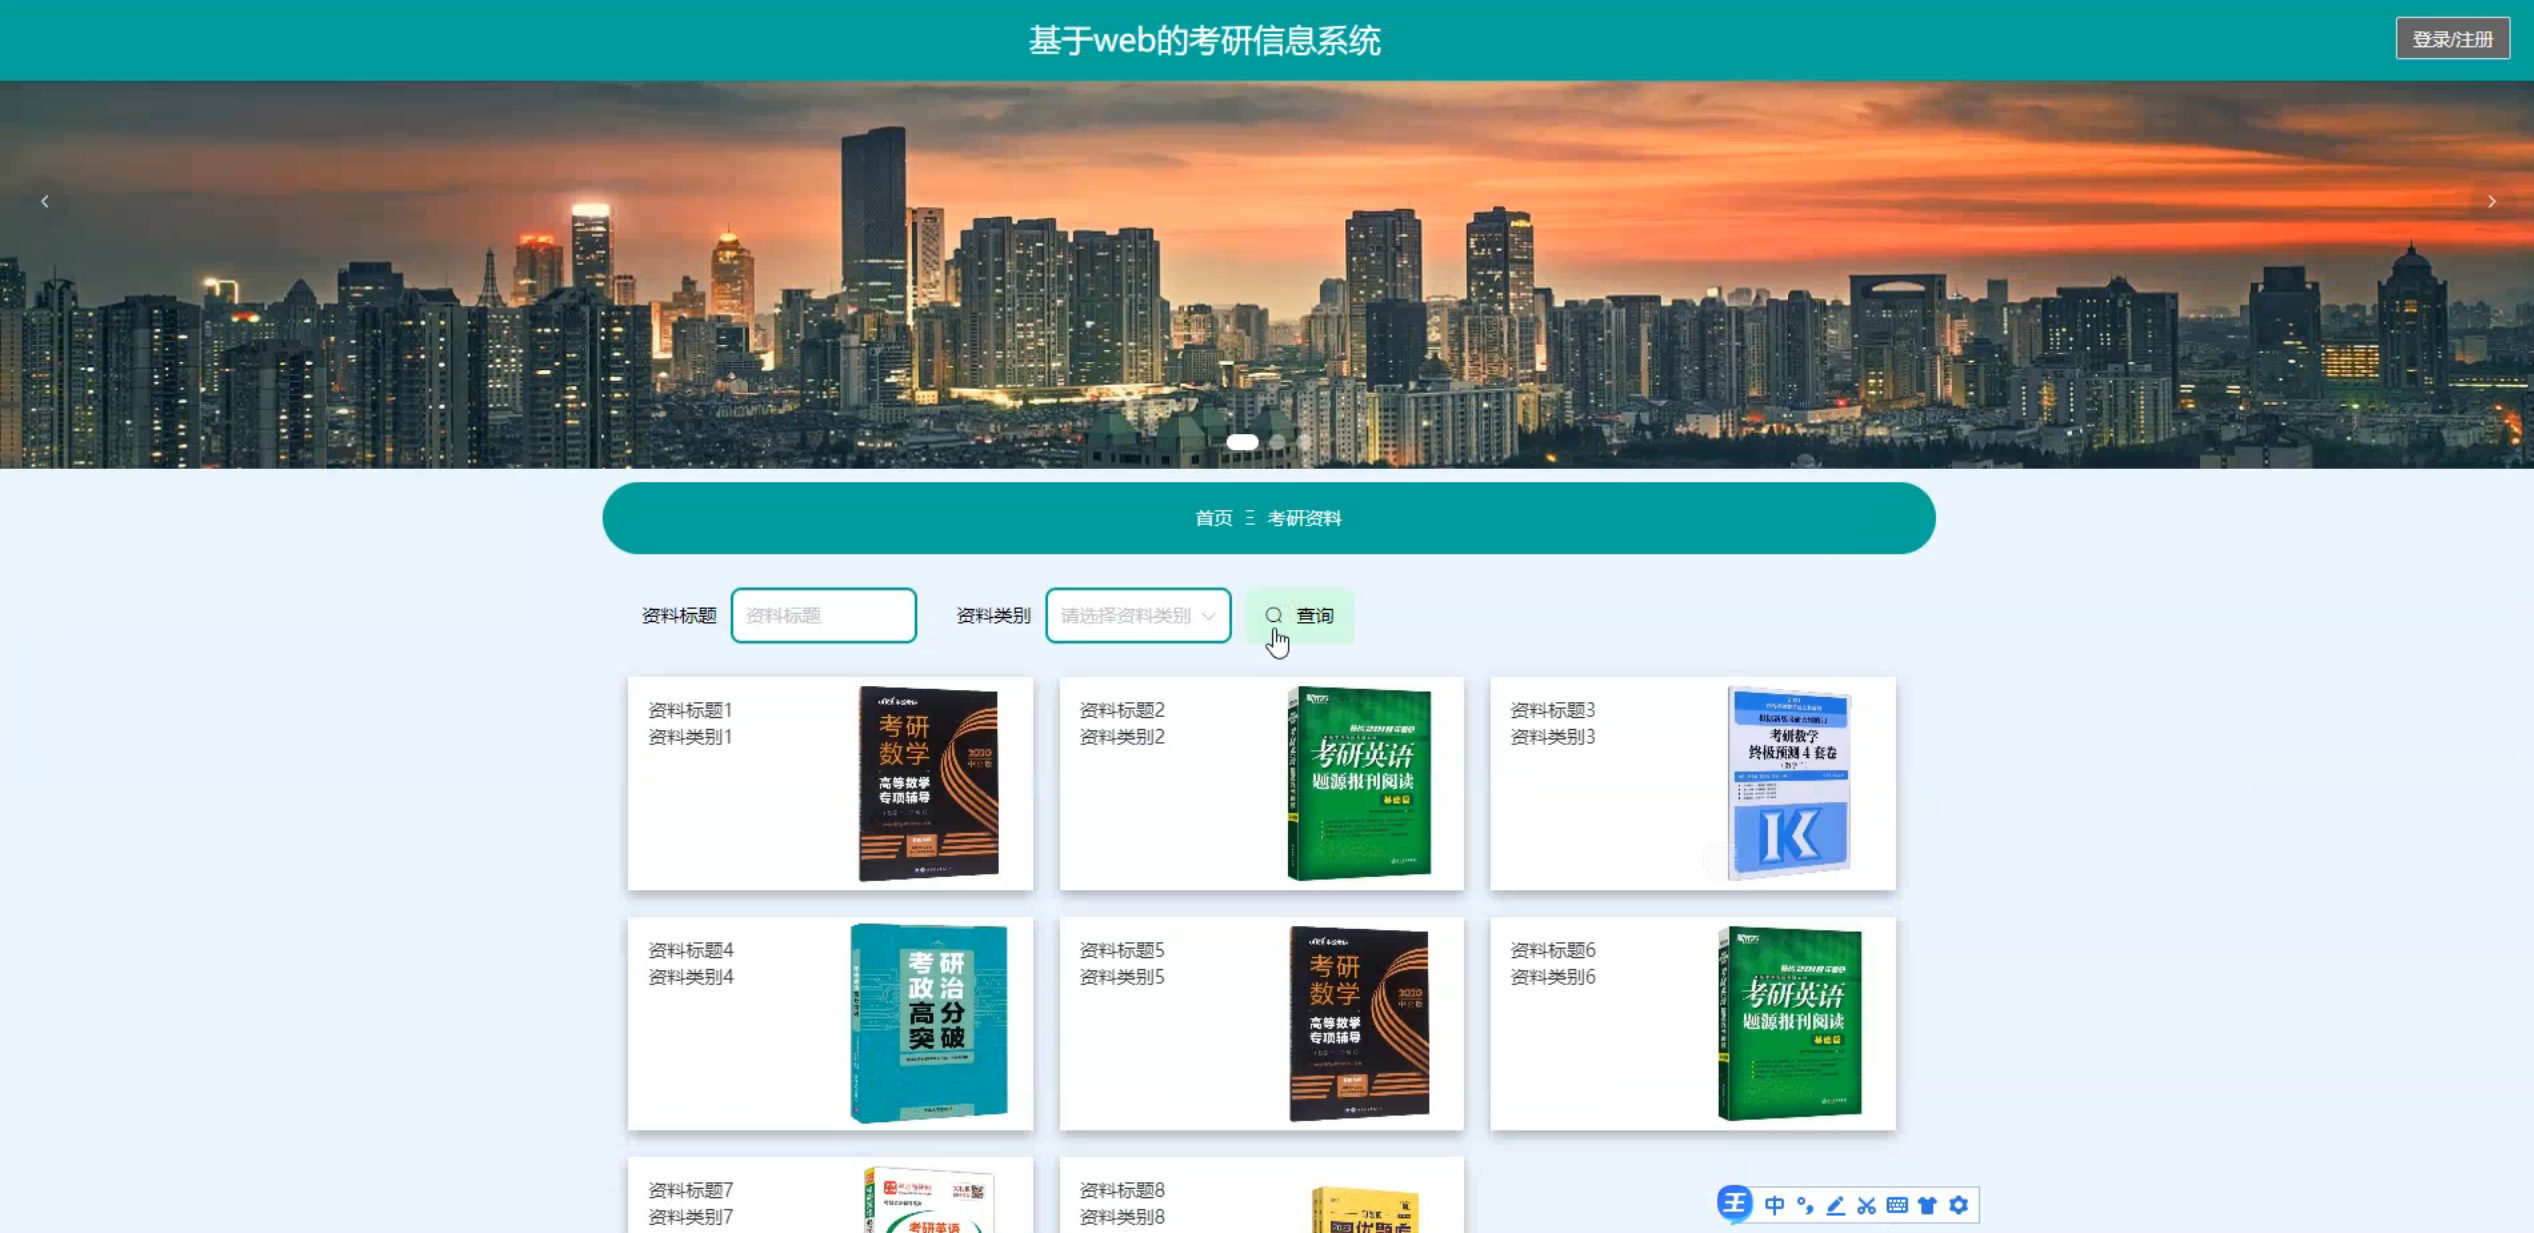
Task: Expand the 资料类别 category dropdown
Action: coord(1138,615)
